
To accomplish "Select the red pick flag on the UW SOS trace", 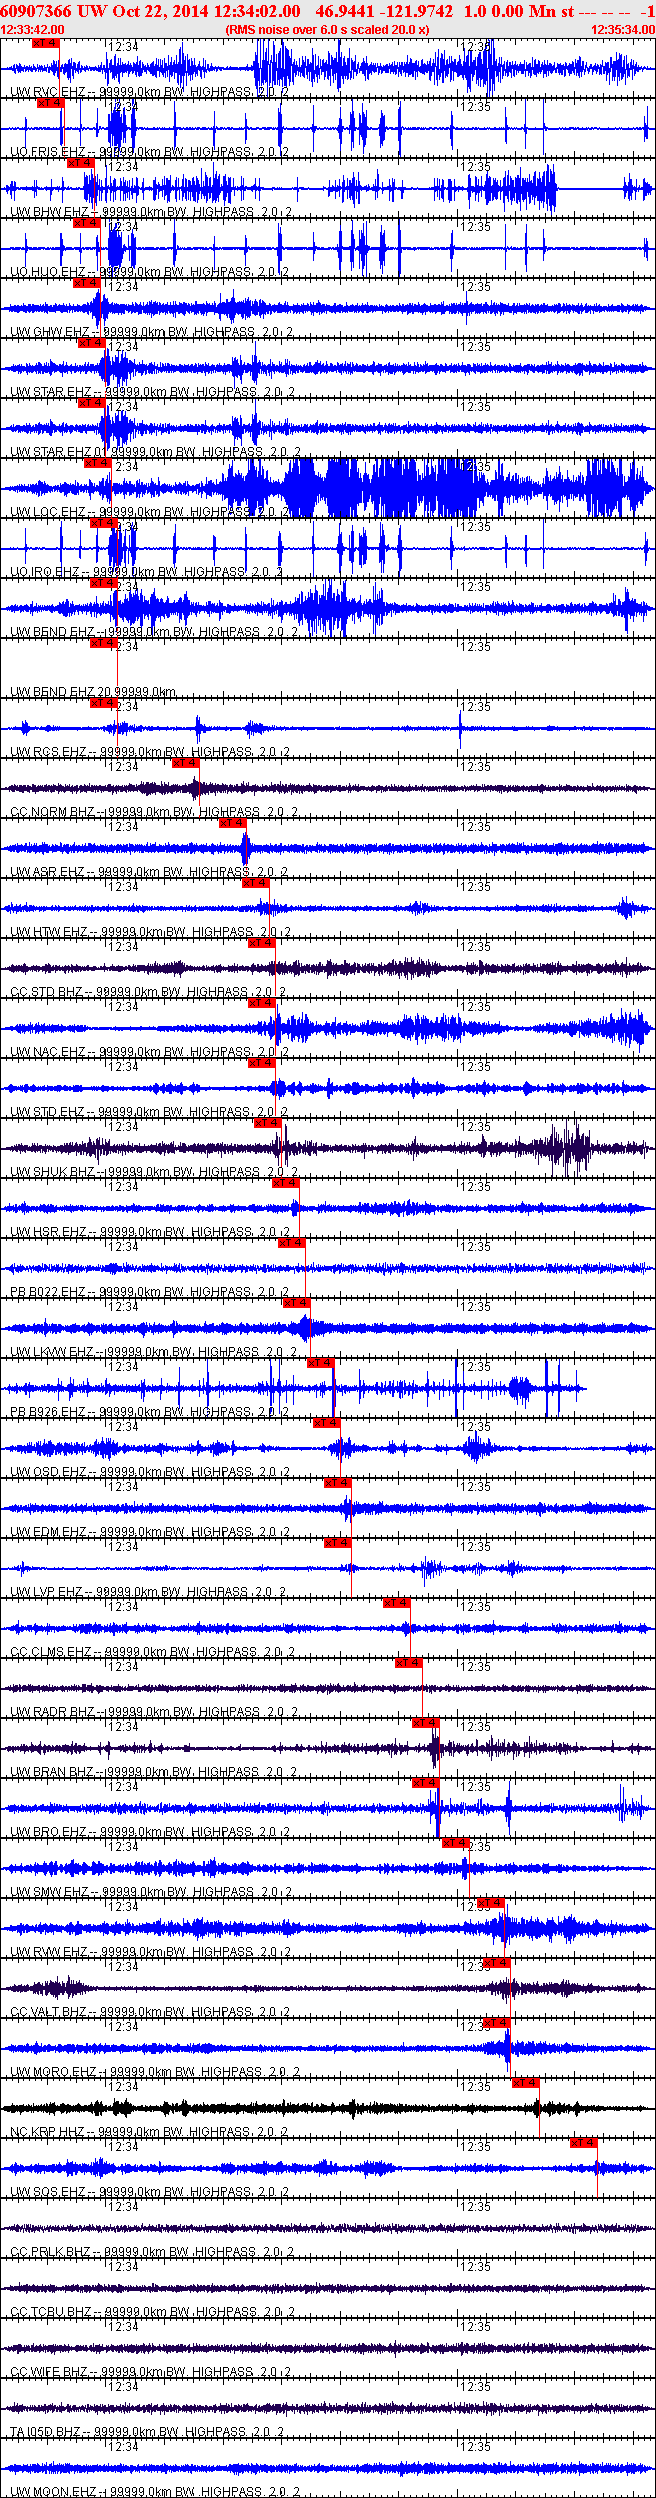I will pyautogui.click(x=584, y=2143).
